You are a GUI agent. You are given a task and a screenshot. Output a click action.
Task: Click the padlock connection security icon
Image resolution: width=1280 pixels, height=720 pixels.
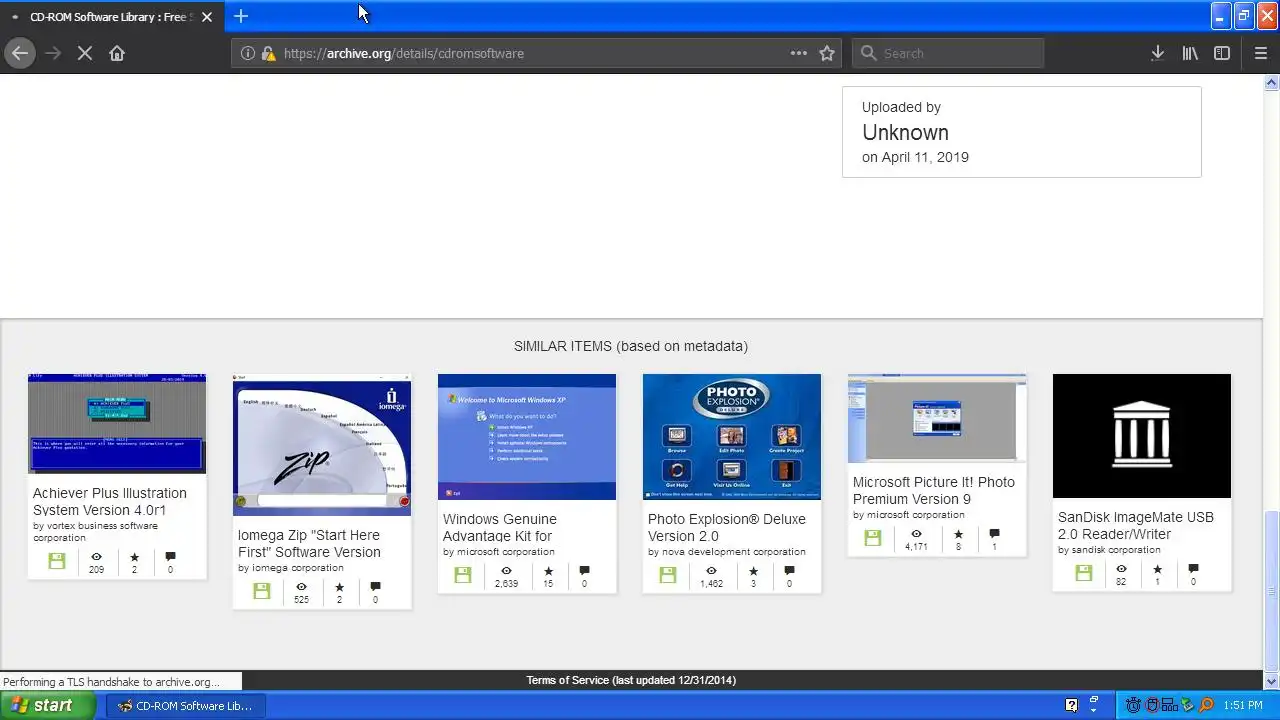tap(268, 53)
